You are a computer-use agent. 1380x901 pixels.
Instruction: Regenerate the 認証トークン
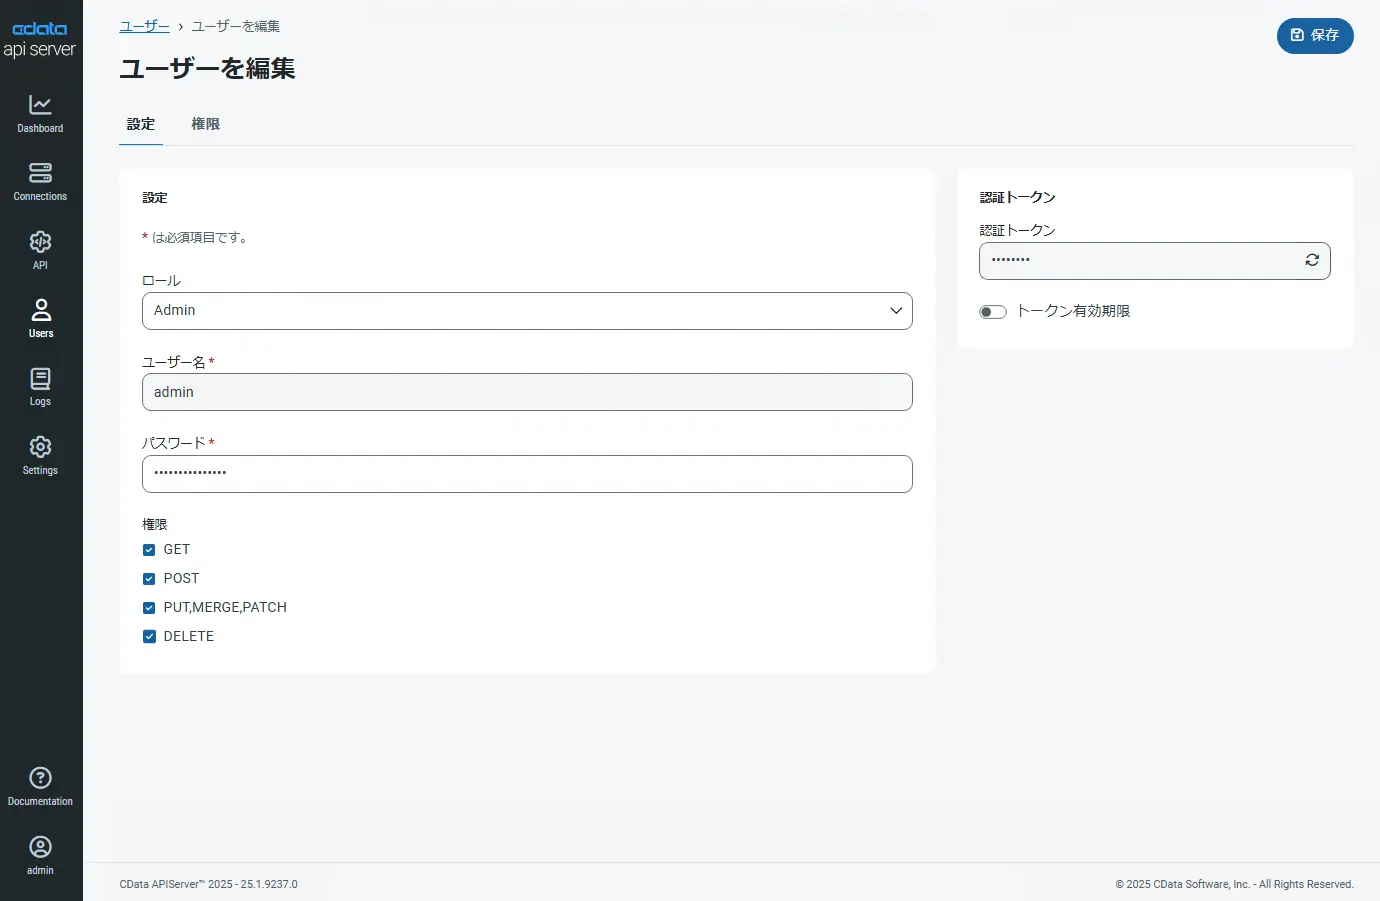click(1312, 260)
